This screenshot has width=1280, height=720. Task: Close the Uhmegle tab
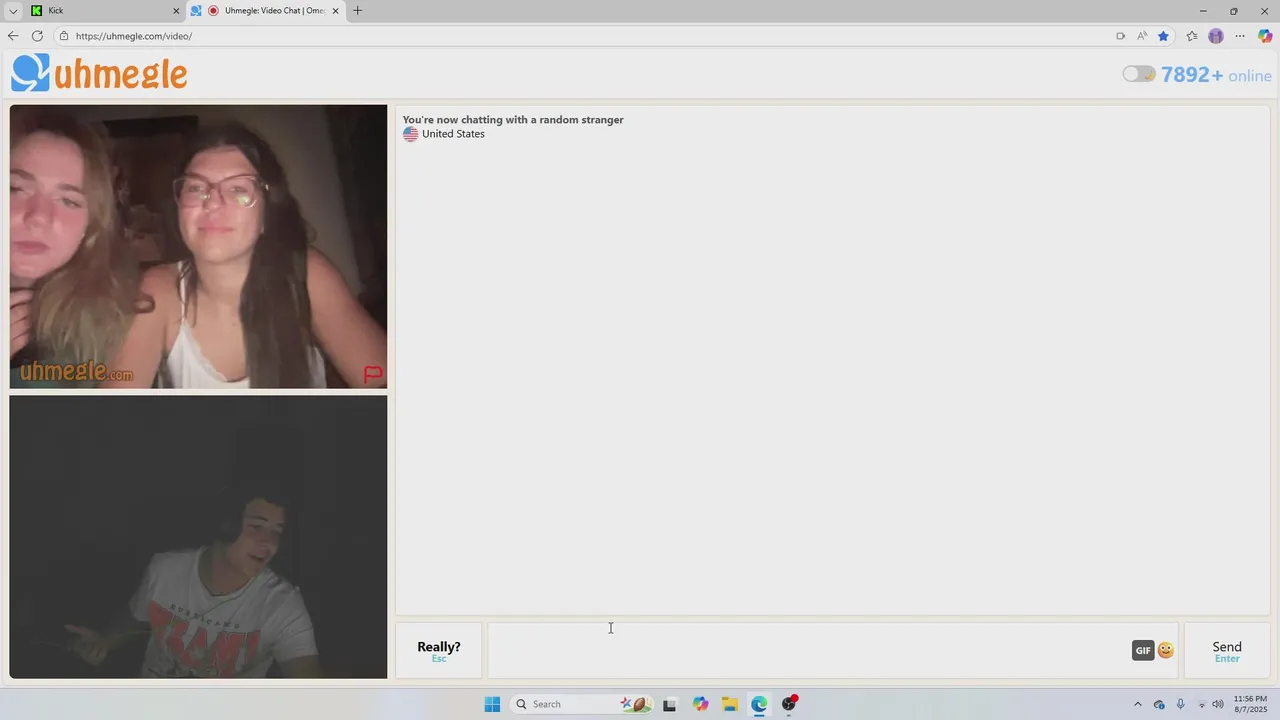[335, 11]
